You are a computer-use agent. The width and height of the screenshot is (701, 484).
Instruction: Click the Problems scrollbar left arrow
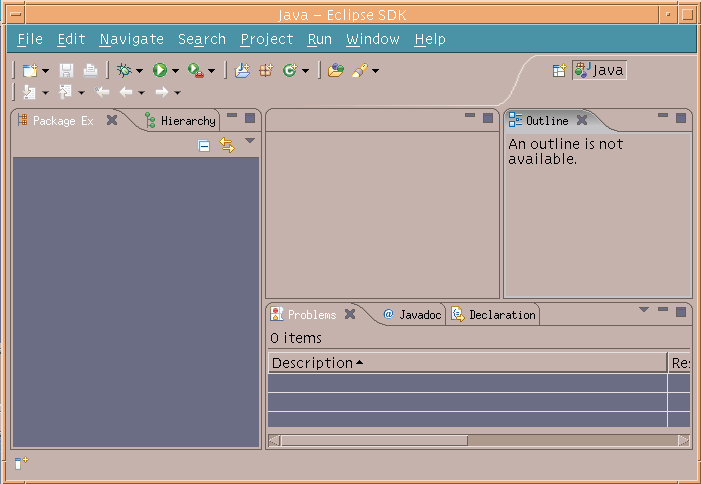[x=274, y=441]
